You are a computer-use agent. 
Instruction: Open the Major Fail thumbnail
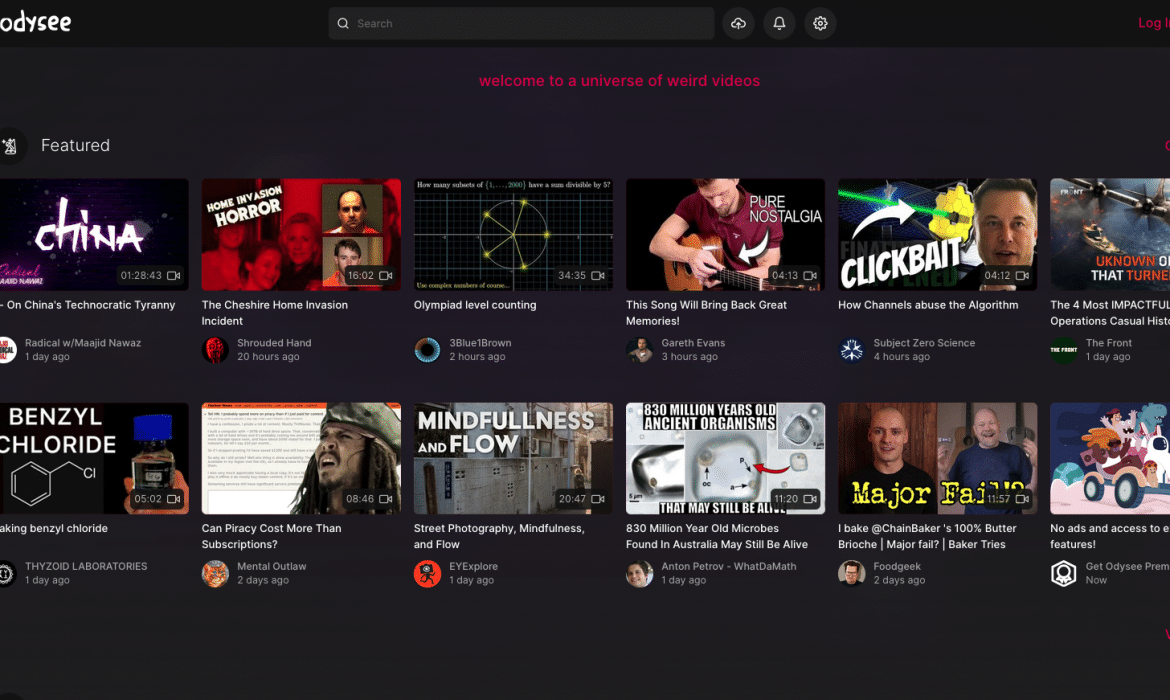point(937,458)
